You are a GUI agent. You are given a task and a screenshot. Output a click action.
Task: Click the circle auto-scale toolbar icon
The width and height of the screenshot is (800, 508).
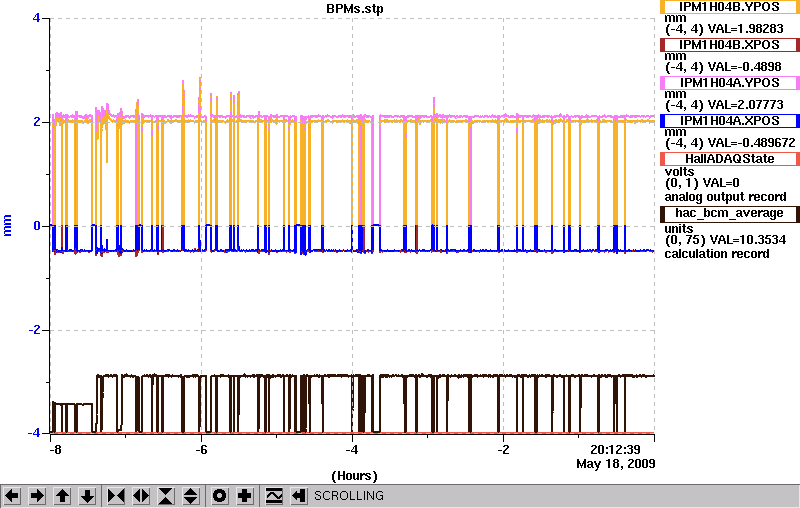click(x=219, y=496)
